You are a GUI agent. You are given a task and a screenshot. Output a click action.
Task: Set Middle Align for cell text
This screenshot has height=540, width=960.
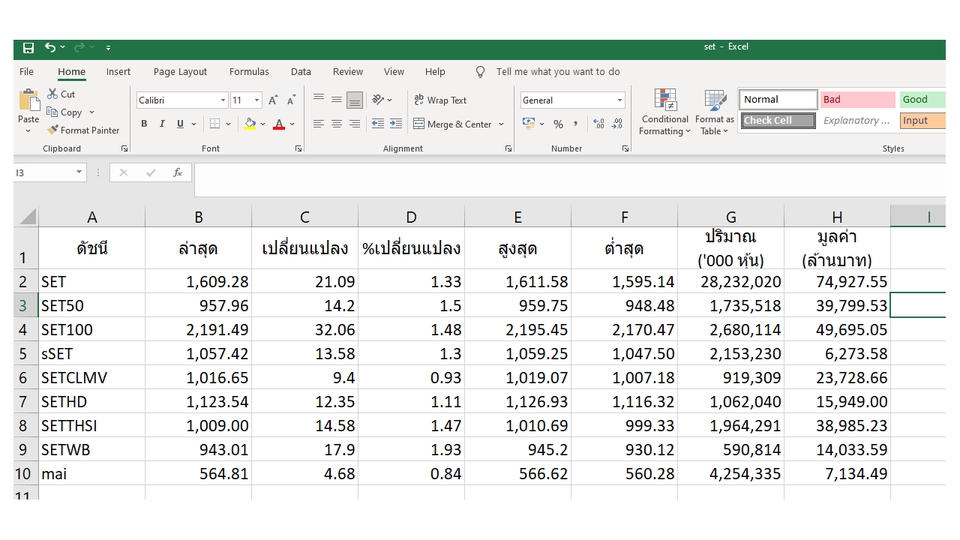pyautogui.click(x=336, y=99)
